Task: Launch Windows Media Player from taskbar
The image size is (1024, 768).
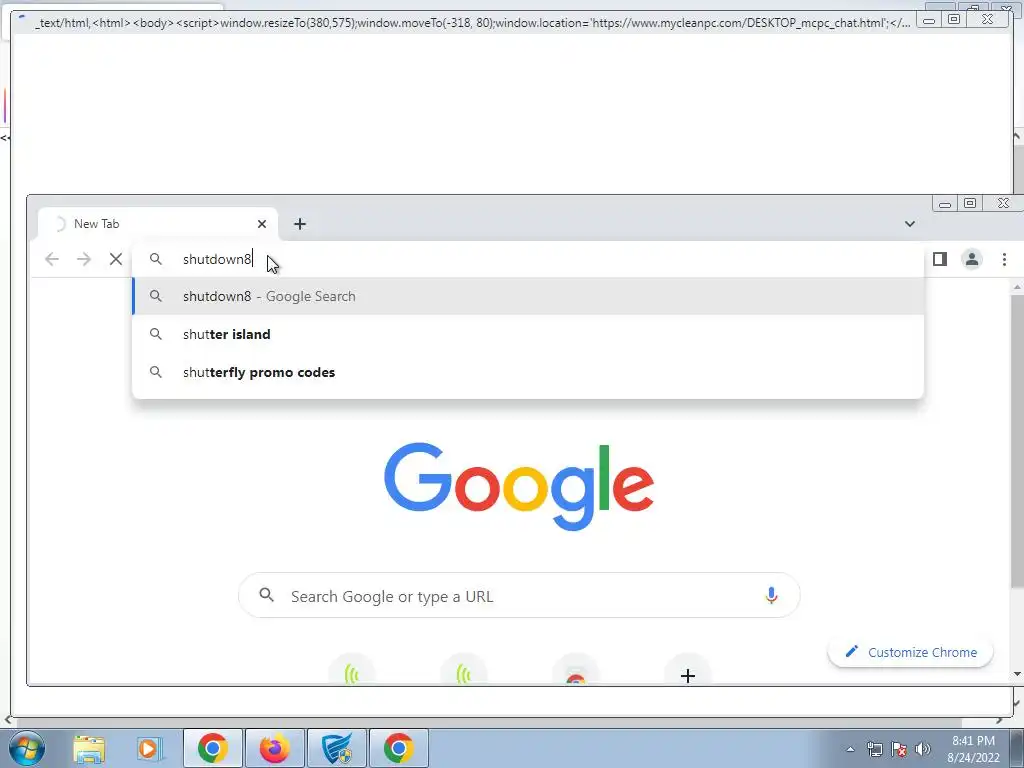Action: pos(150,748)
